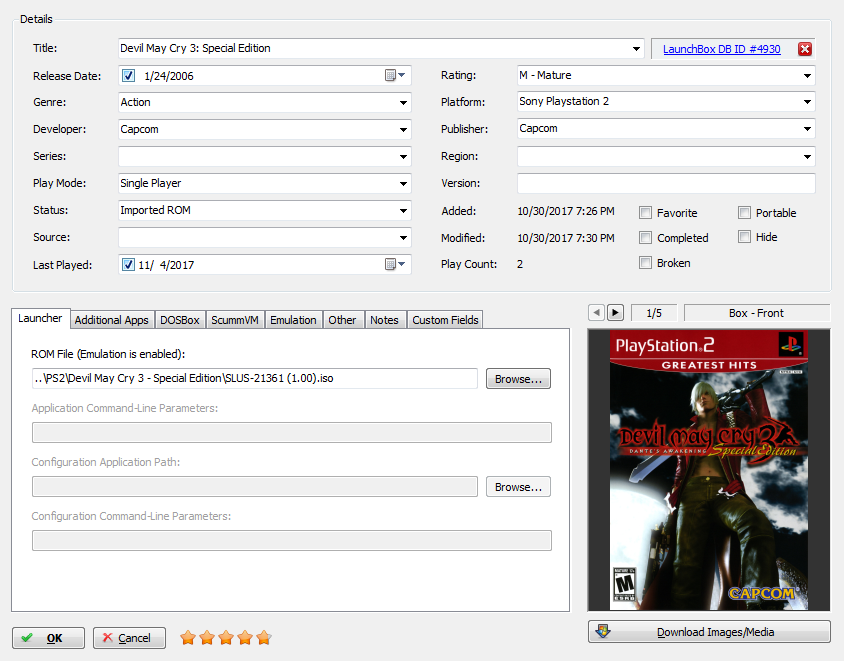Image resolution: width=844 pixels, height=661 pixels.
Task: Set rating to one star
Action: coord(188,638)
